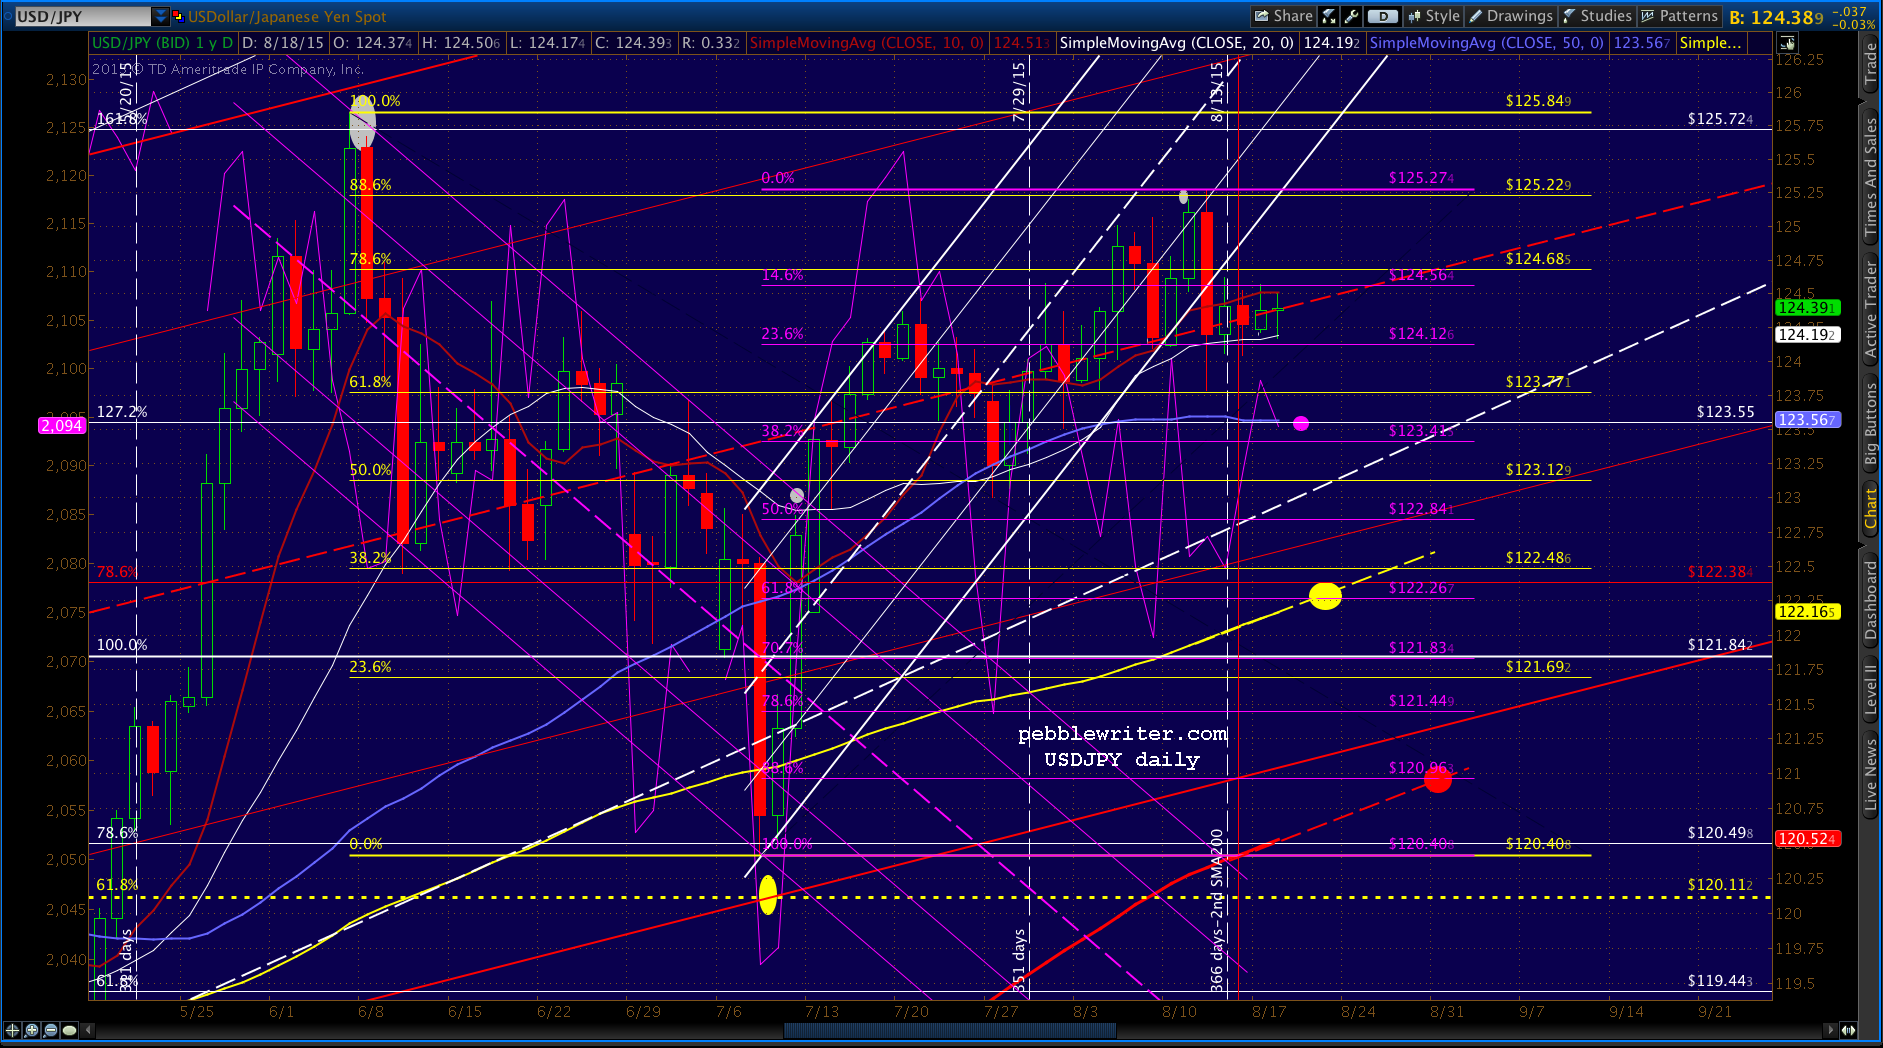The image size is (1883, 1048).
Task: Open the Times And Sales side tab
Action: click(x=1871, y=177)
